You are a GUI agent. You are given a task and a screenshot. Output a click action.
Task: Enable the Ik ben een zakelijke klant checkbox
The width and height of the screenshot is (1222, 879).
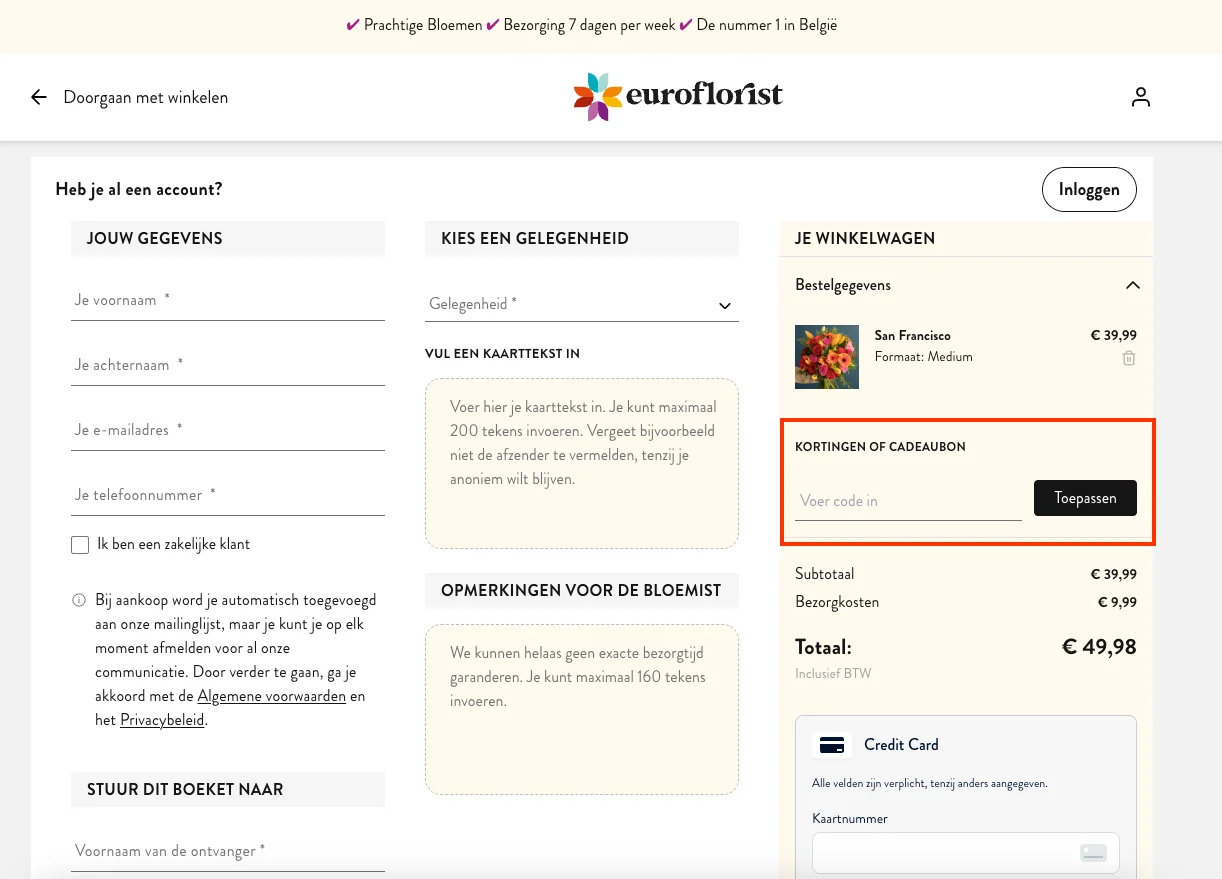coord(80,544)
